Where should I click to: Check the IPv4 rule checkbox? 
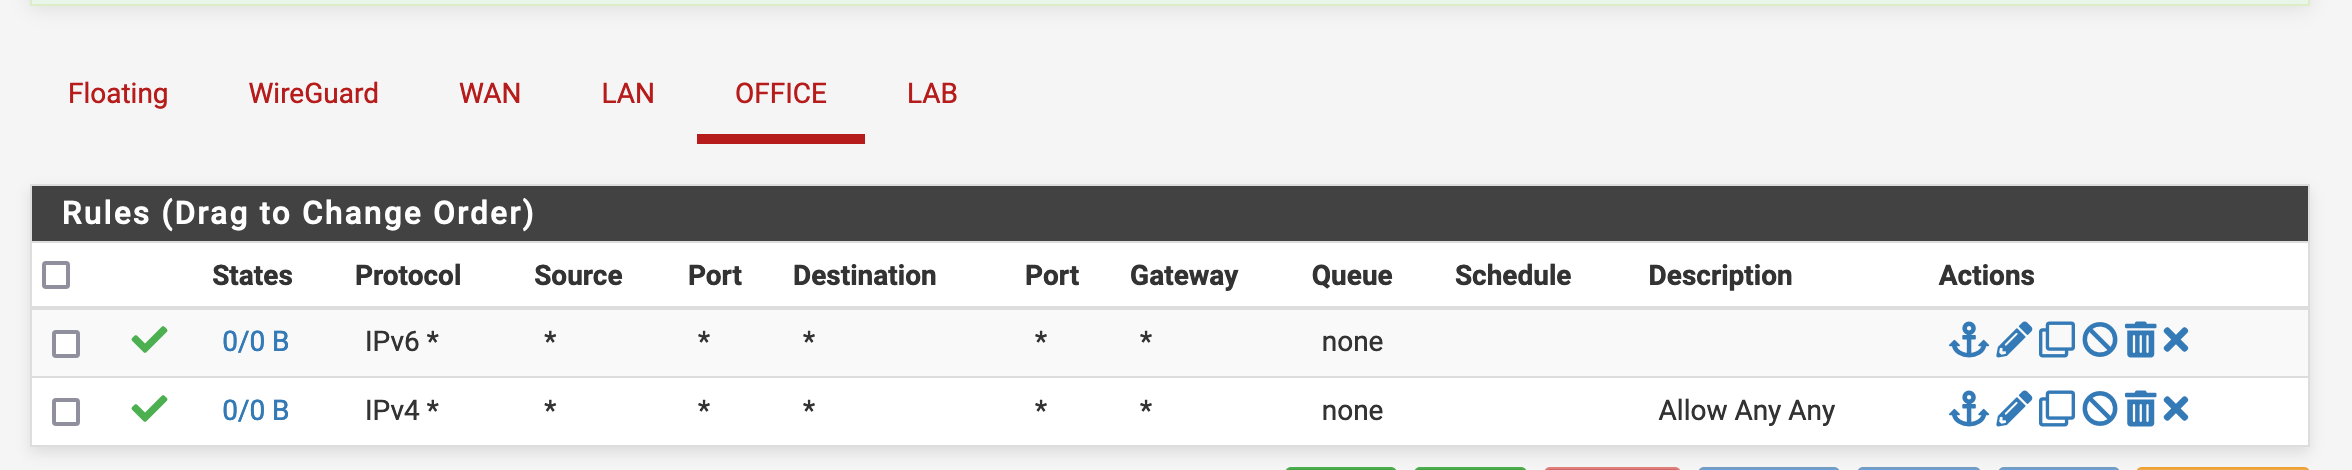coord(66,411)
